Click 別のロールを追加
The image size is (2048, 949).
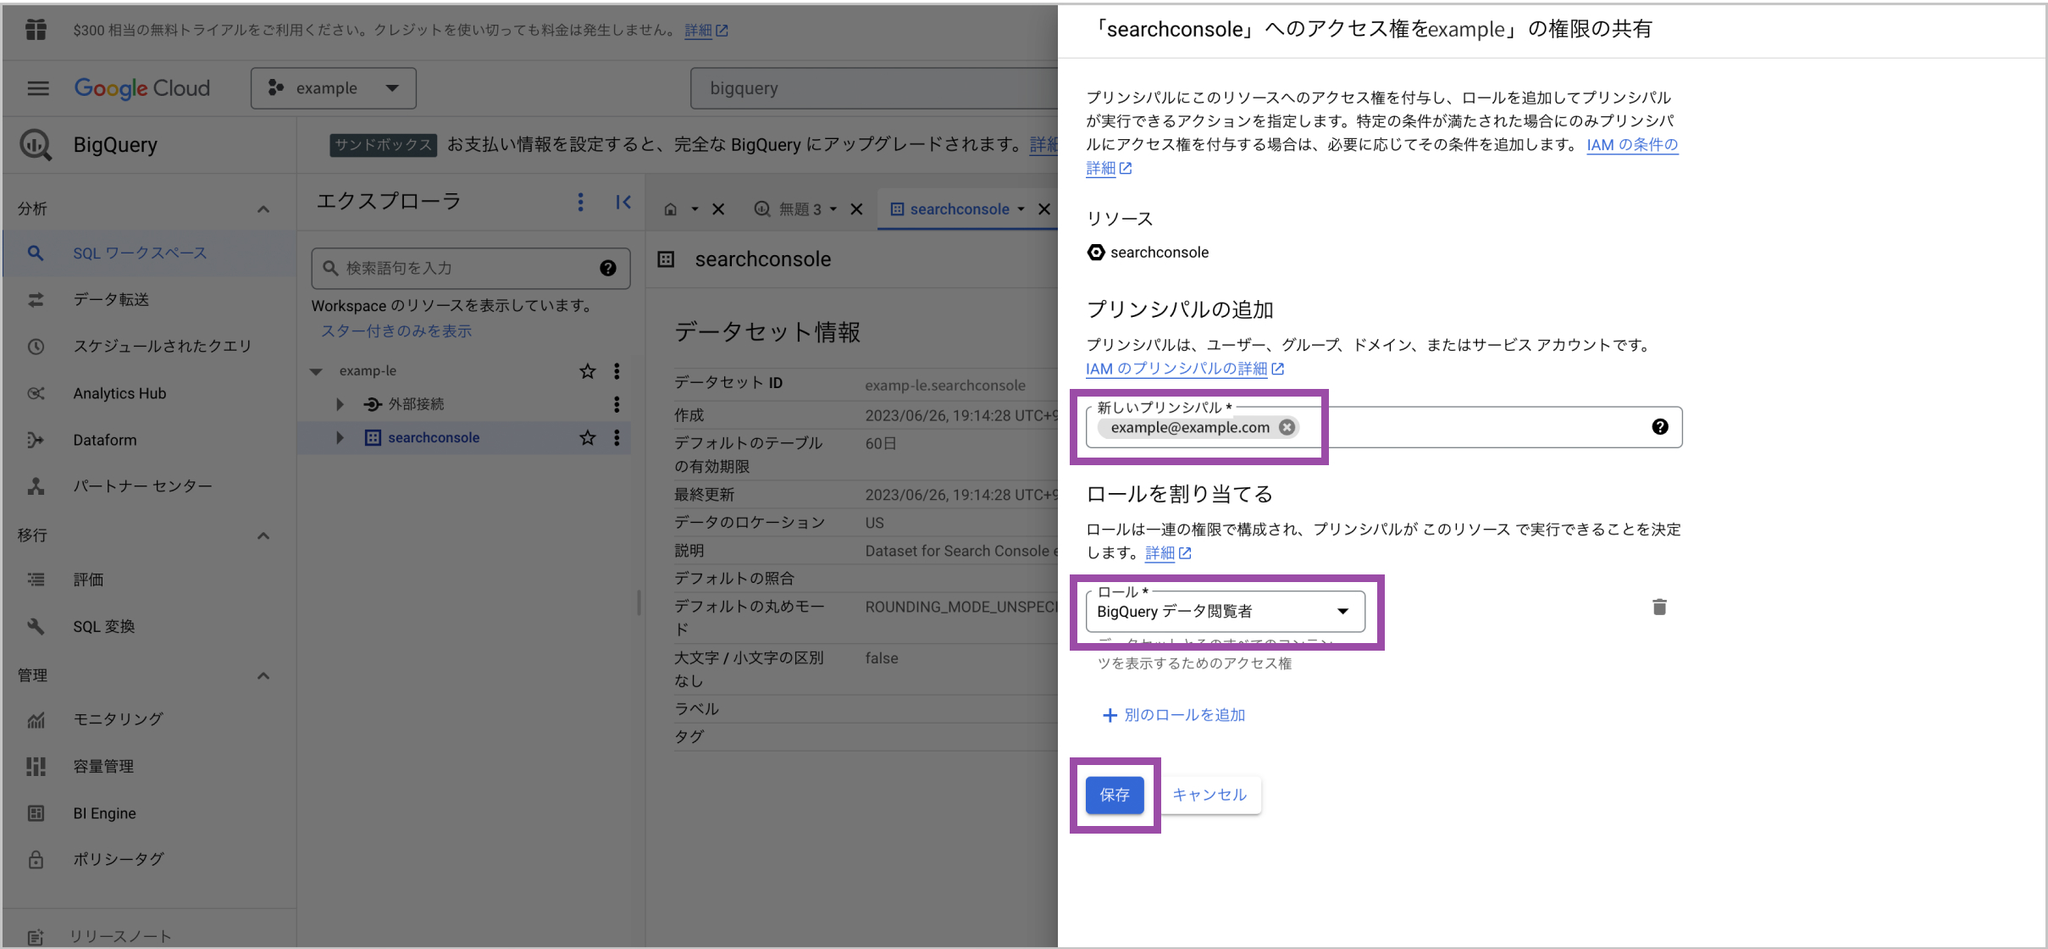click(1174, 715)
